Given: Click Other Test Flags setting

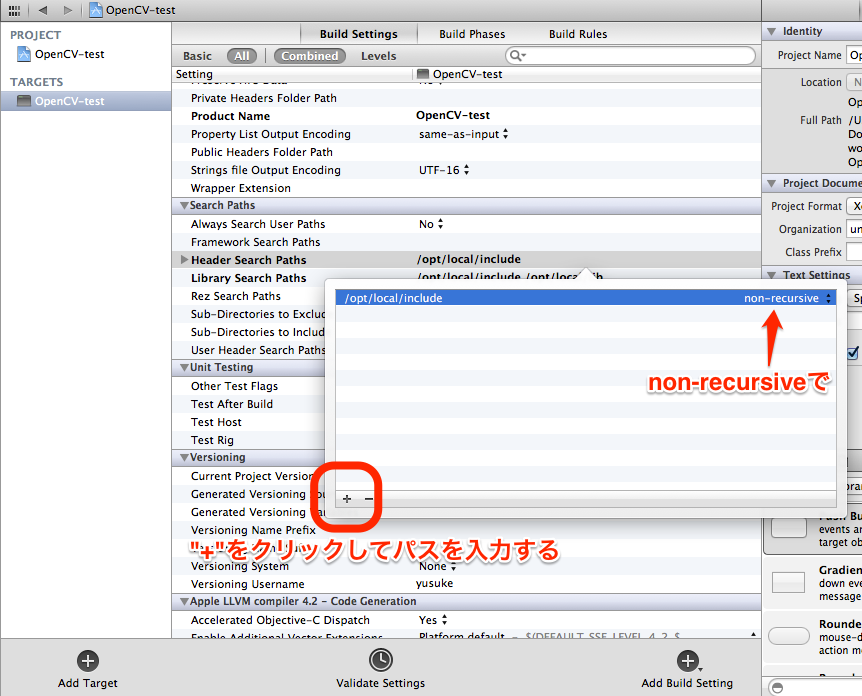Looking at the screenshot, I should 234,386.
